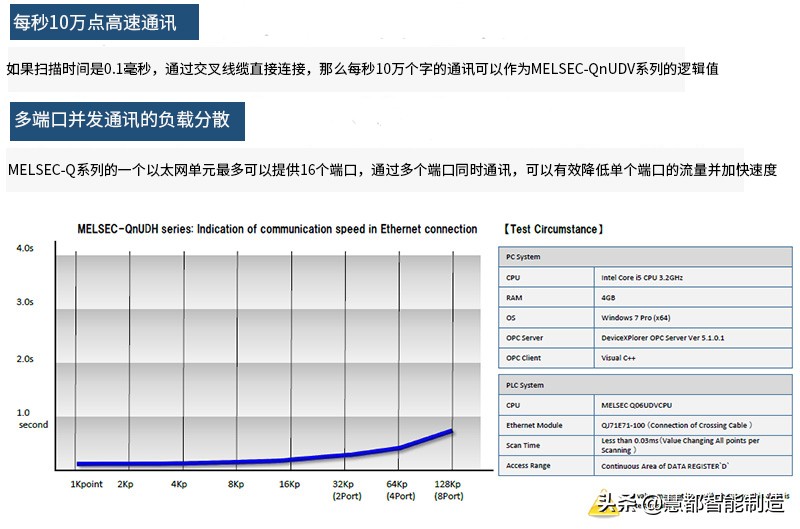Image resolution: width=800 pixels, height=529 pixels.
Task: Click the 128Kp (8Port) x-axis label
Action: [x=448, y=490]
